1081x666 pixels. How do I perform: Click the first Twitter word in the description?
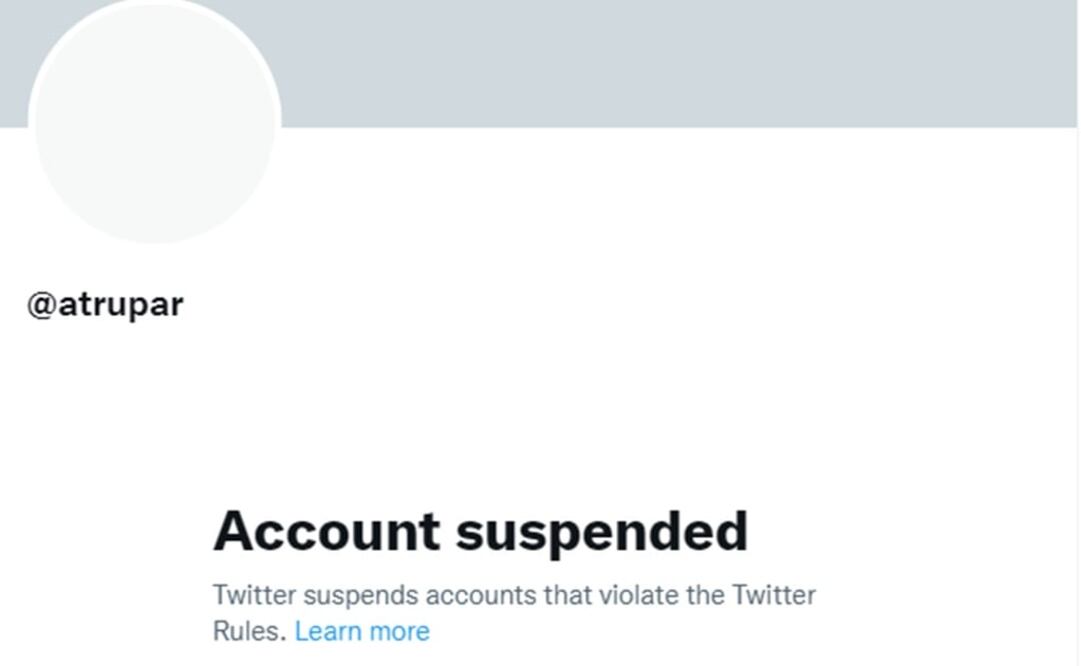tap(254, 595)
